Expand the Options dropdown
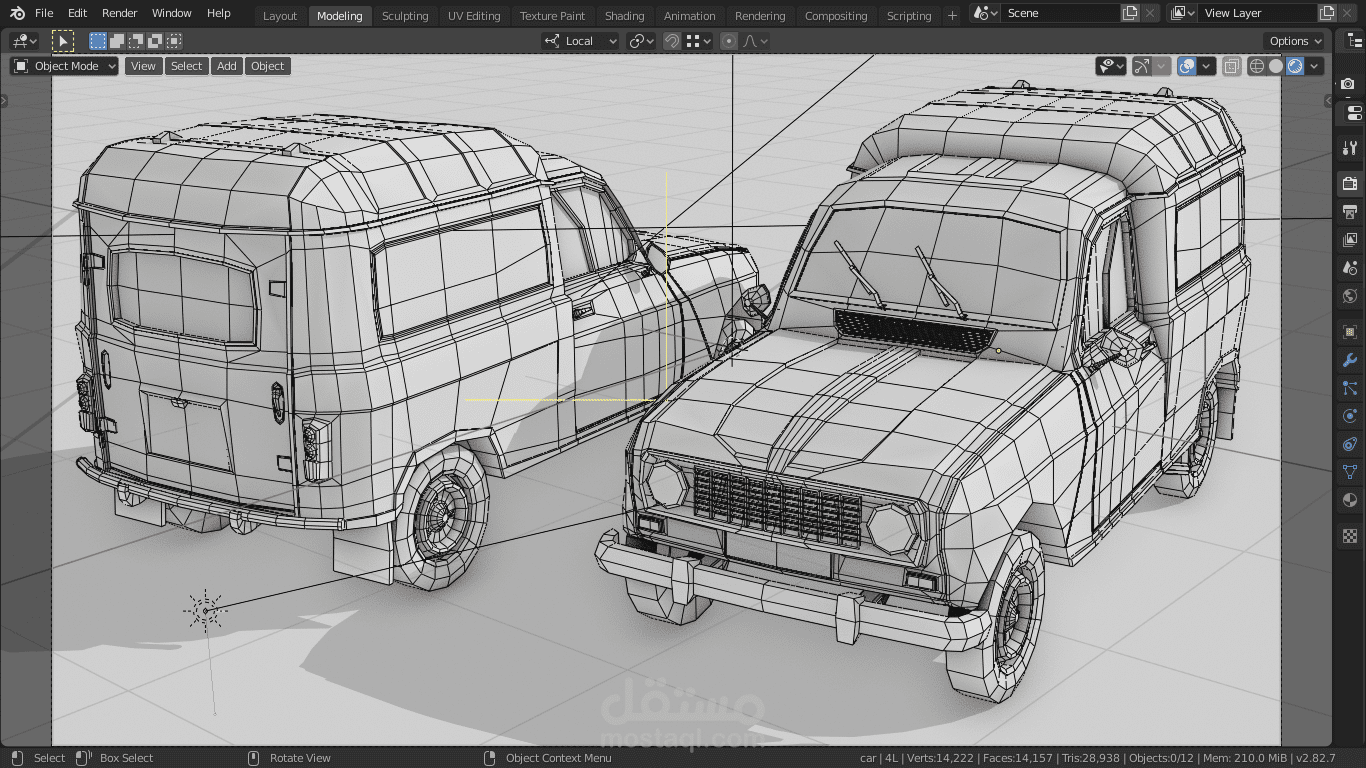The width and height of the screenshot is (1366, 768). (1295, 41)
